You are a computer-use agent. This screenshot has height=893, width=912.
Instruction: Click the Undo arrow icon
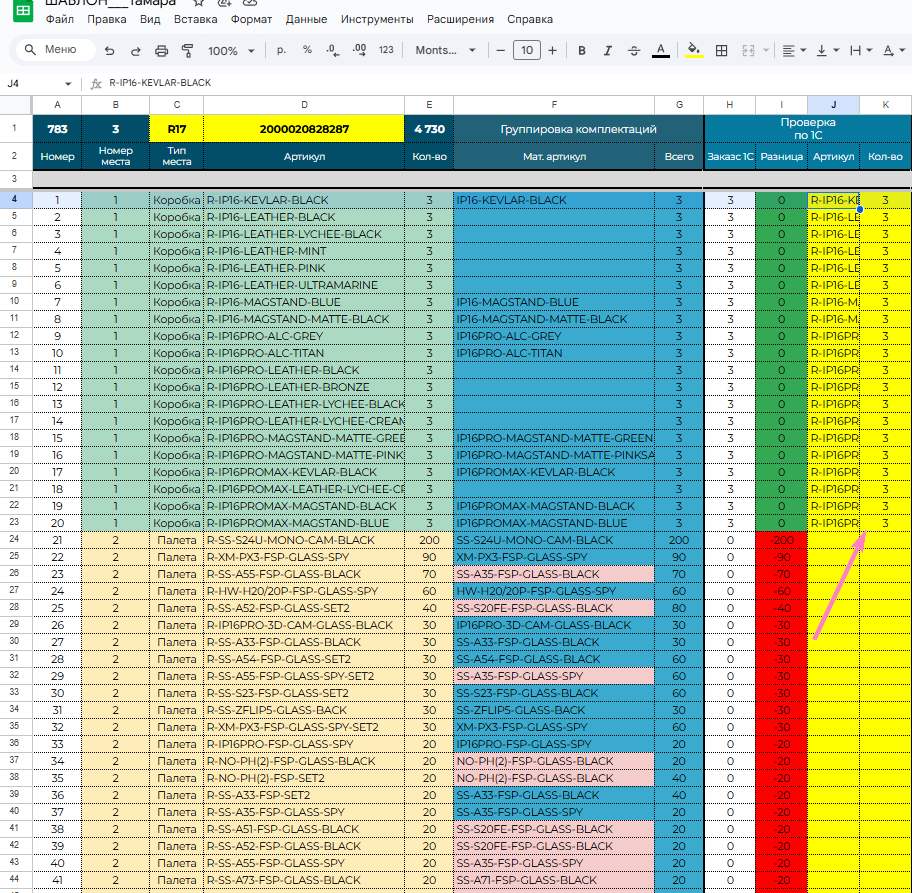[x=109, y=51]
